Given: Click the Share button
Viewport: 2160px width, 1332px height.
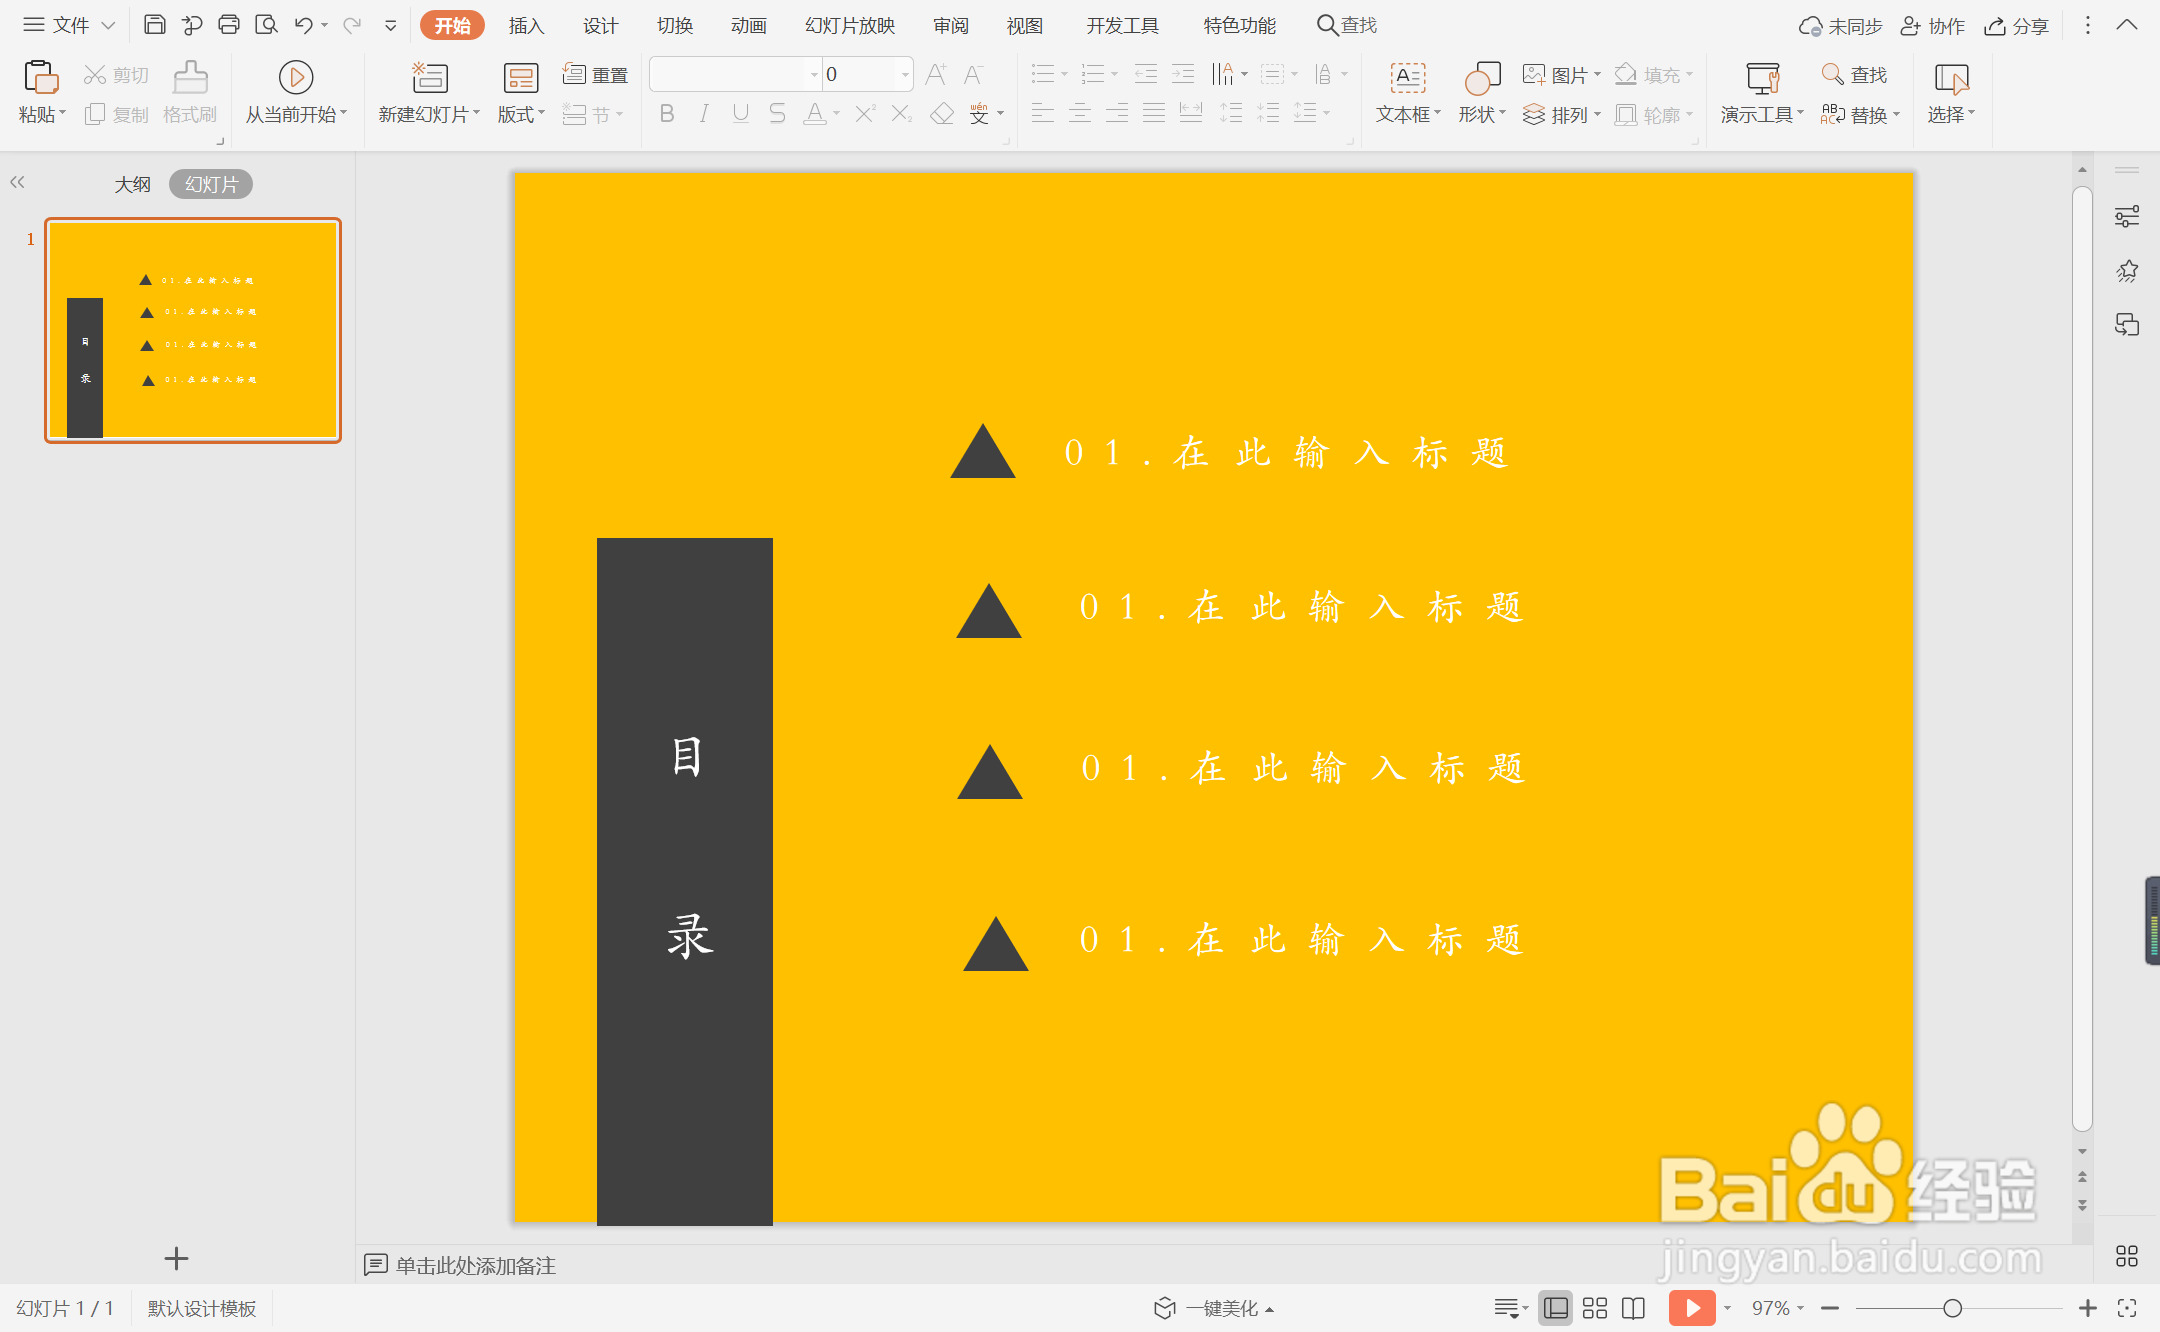Looking at the screenshot, I should [x=2017, y=26].
